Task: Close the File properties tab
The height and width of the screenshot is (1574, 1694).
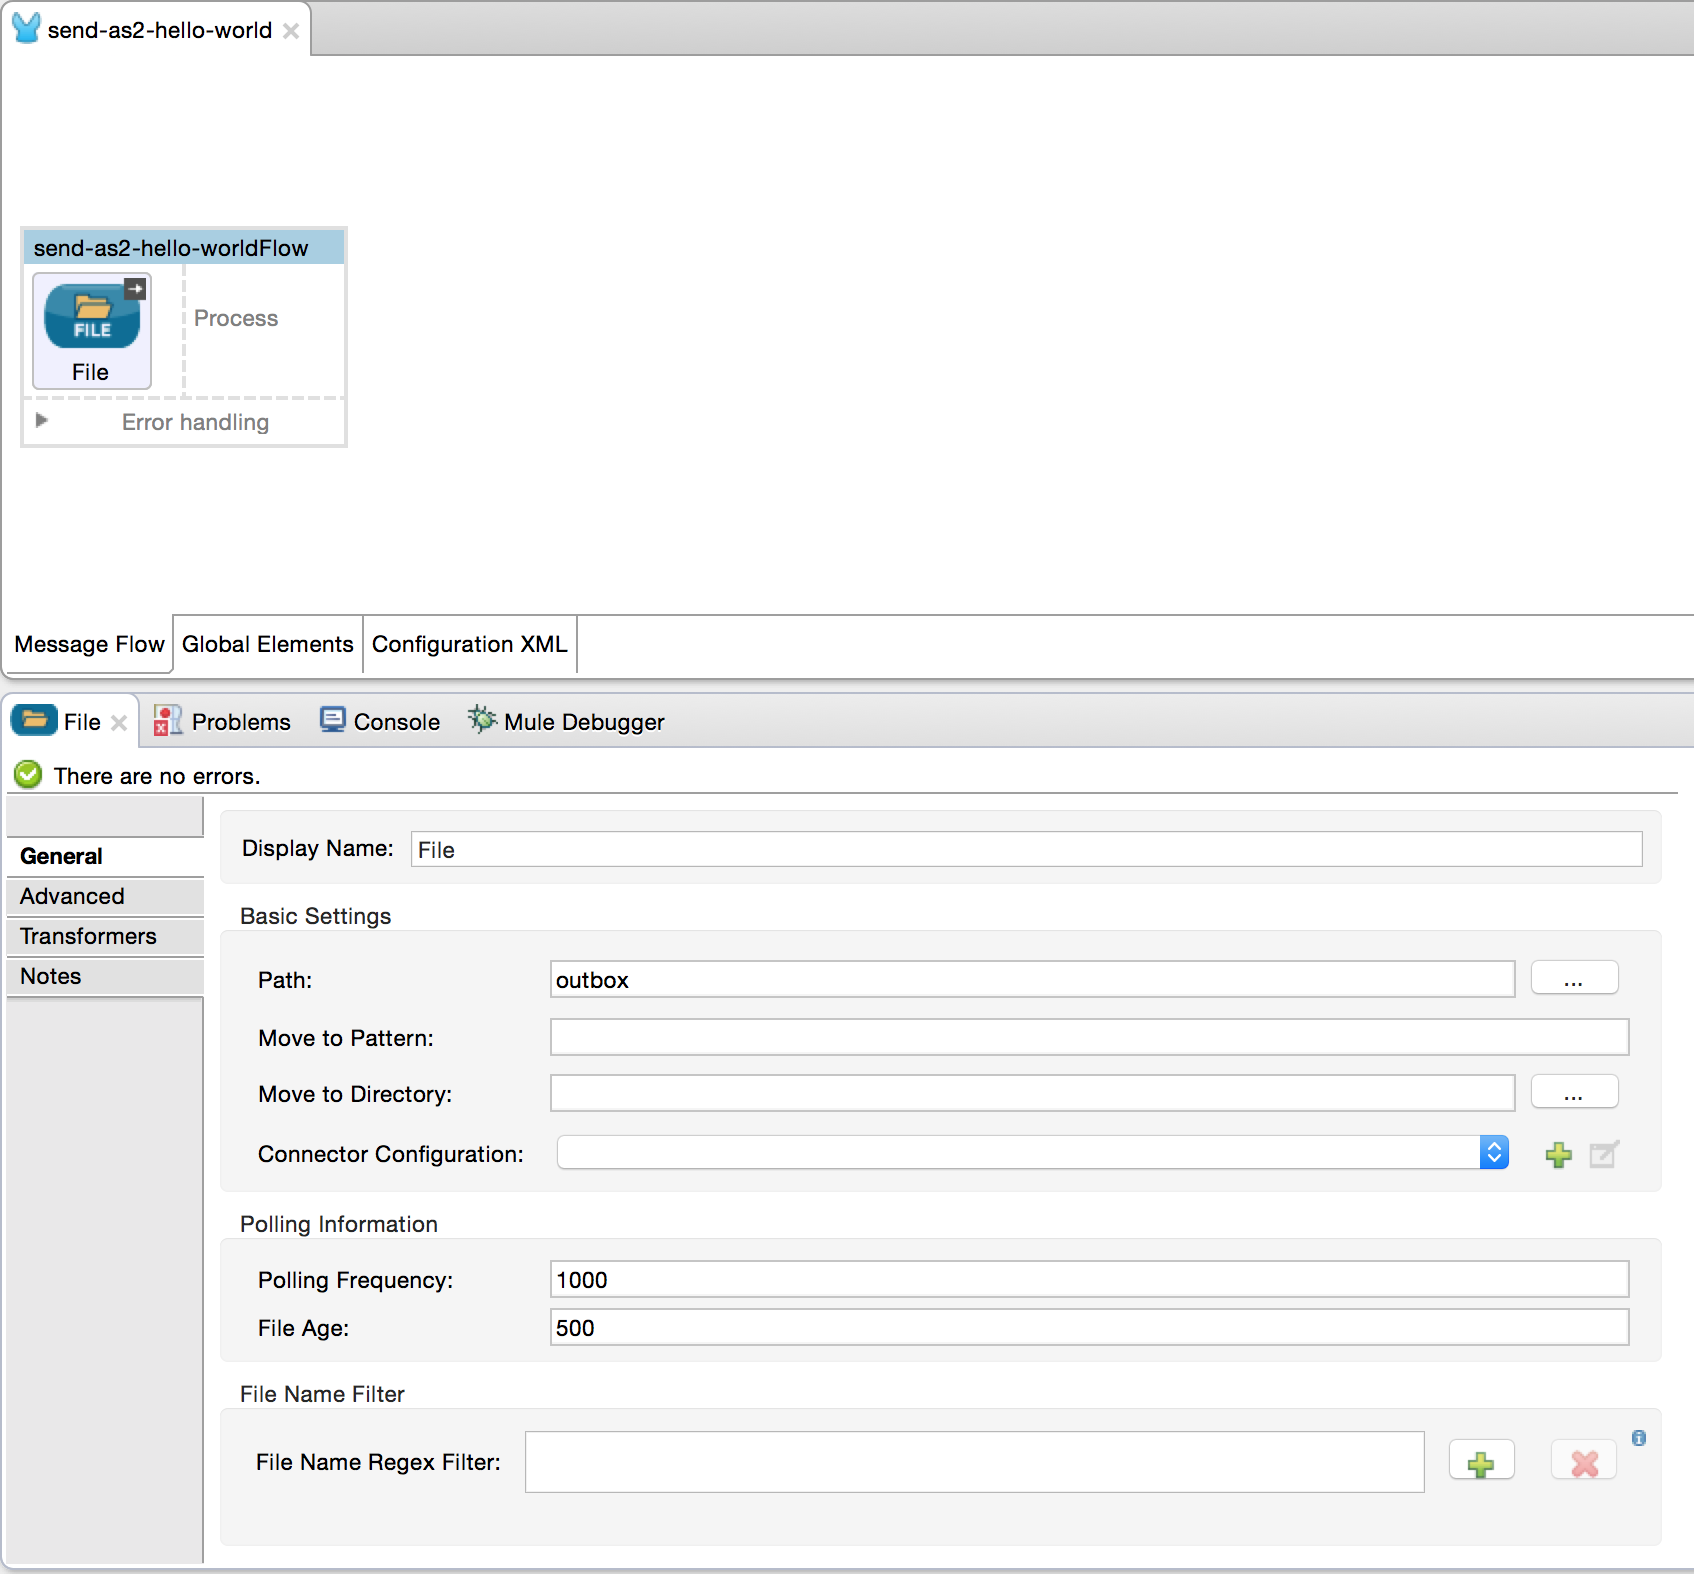Action: tap(119, 722)
